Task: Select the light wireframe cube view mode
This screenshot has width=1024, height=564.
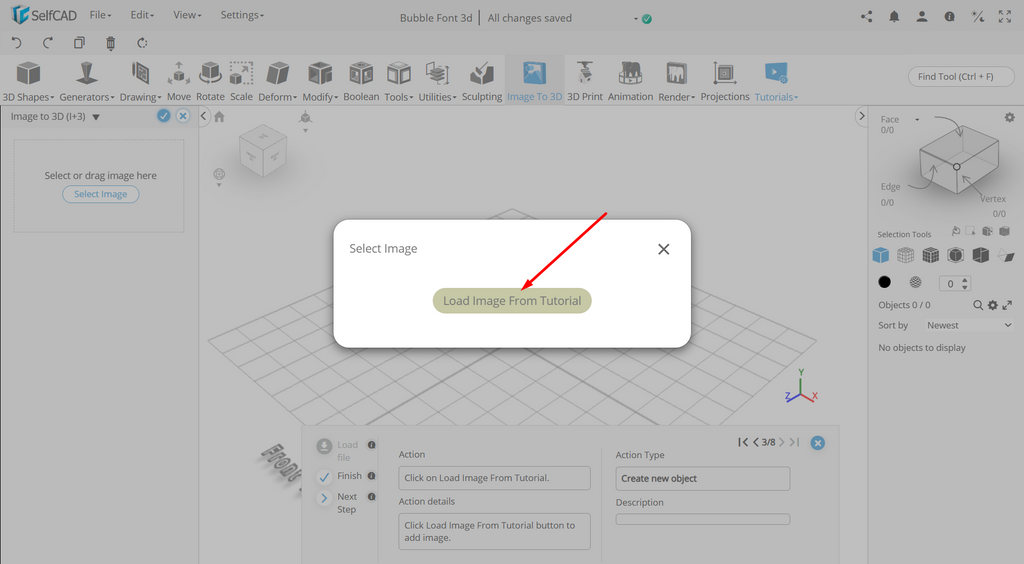Action: [905, 255]
